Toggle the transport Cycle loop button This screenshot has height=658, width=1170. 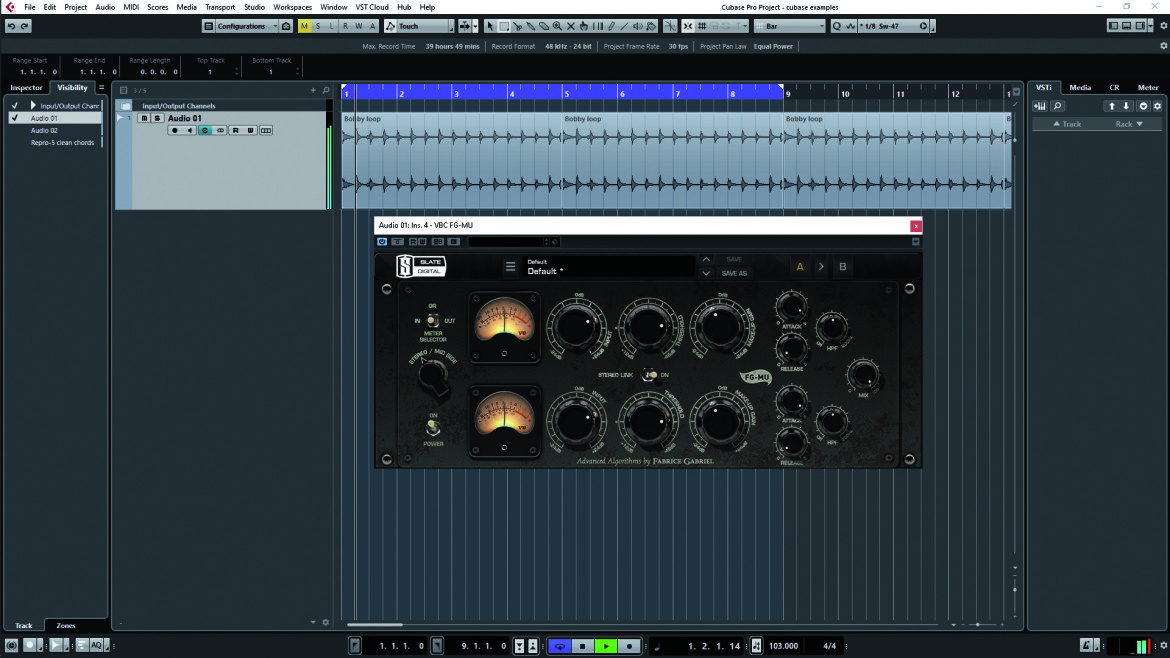(x=560, y=646)
